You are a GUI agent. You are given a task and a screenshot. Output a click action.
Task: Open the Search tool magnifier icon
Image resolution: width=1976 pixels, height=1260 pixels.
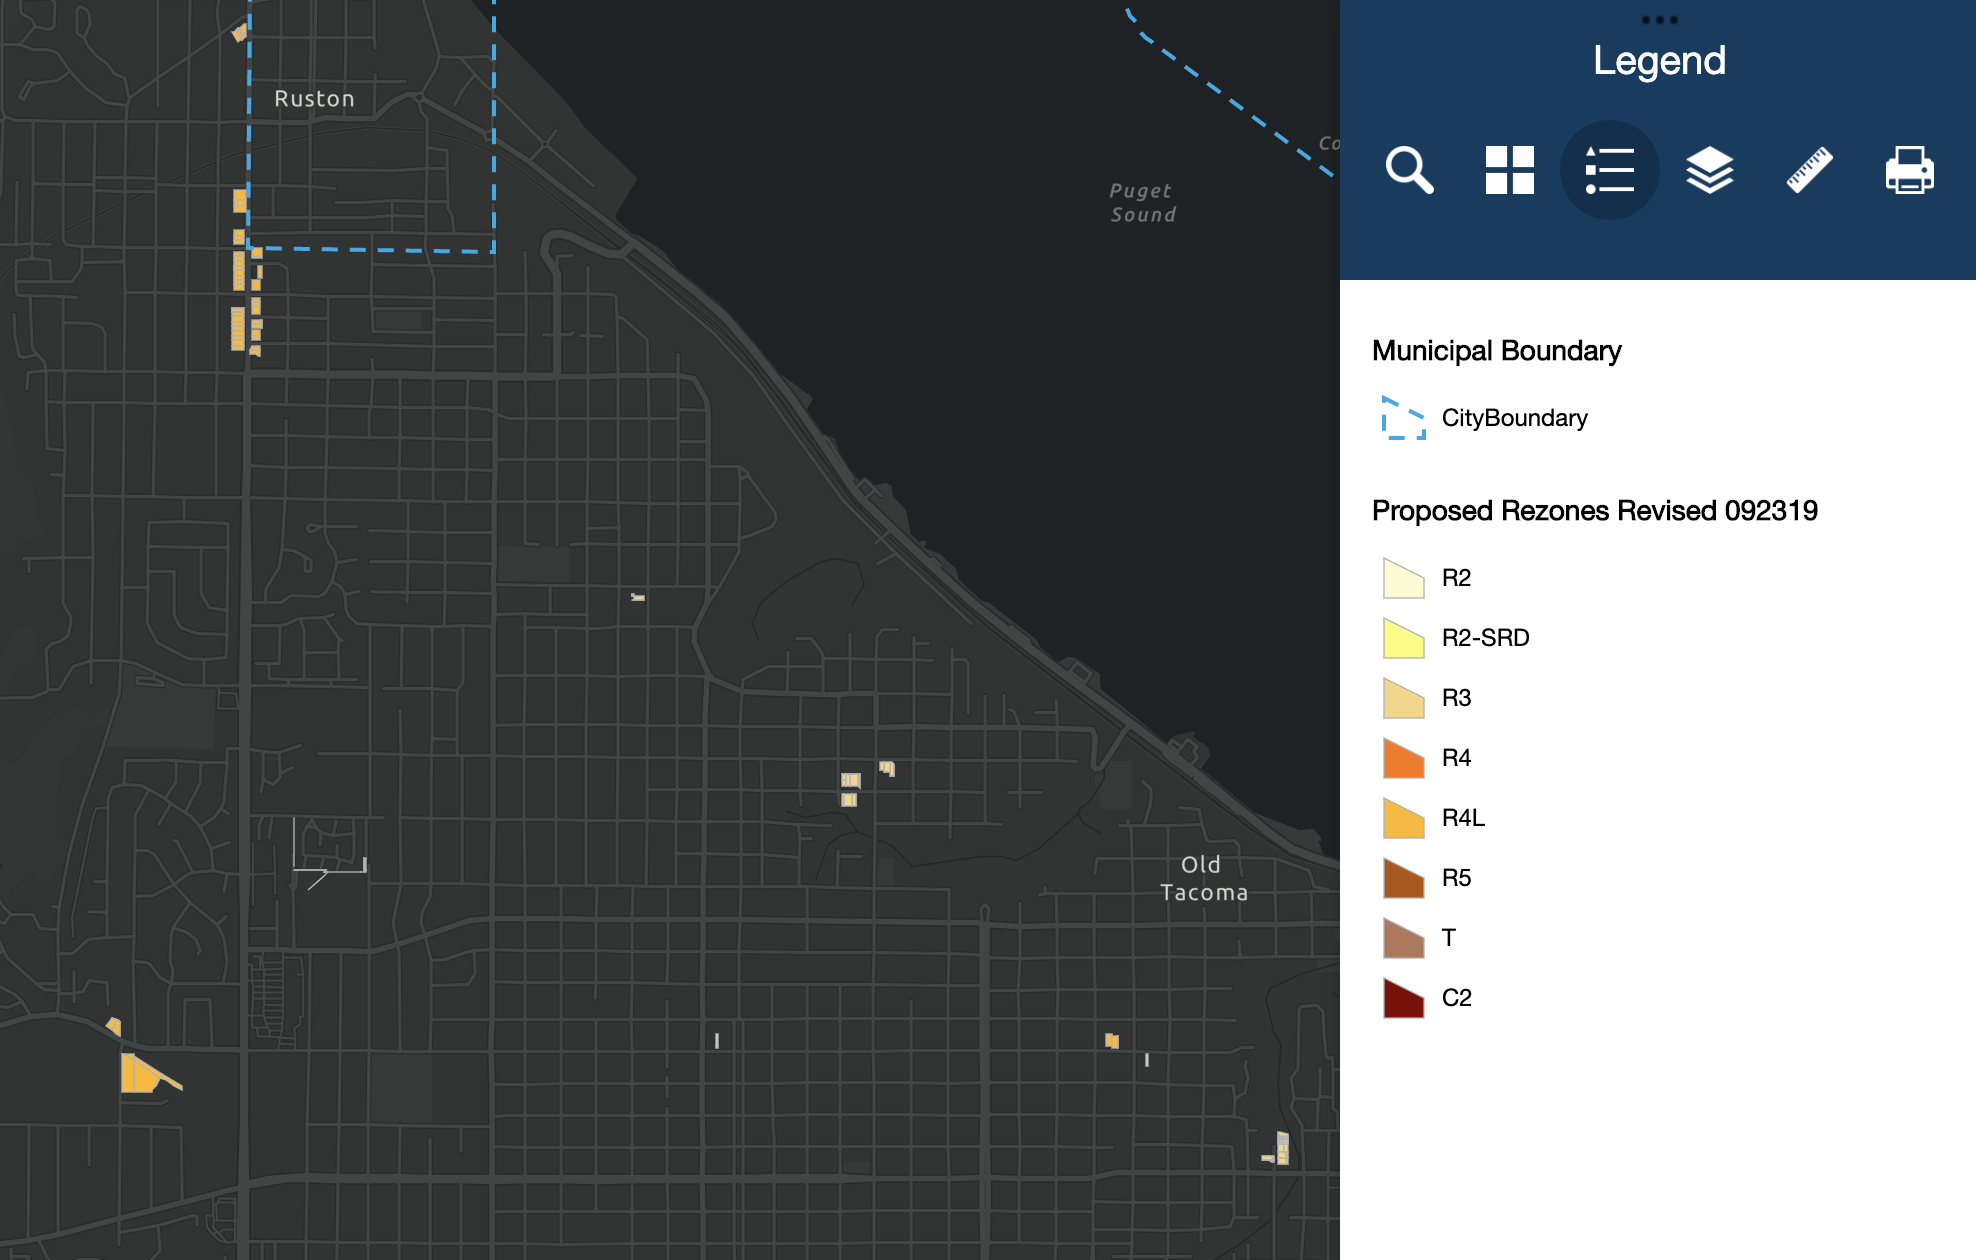1409,170
